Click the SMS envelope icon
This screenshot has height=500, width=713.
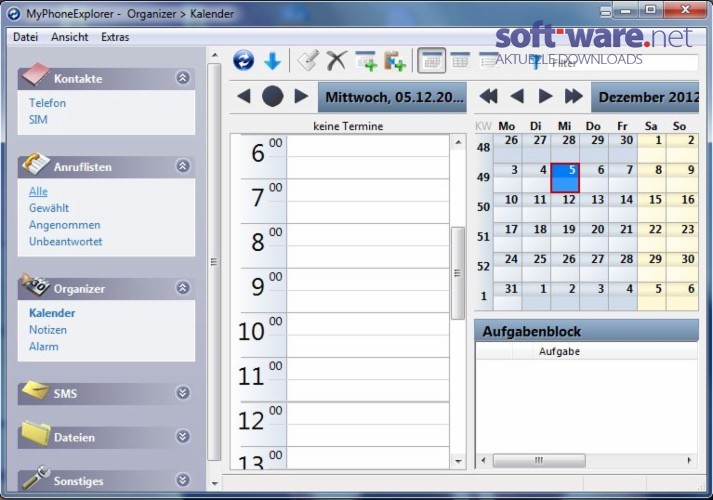[x=35, y=390]
